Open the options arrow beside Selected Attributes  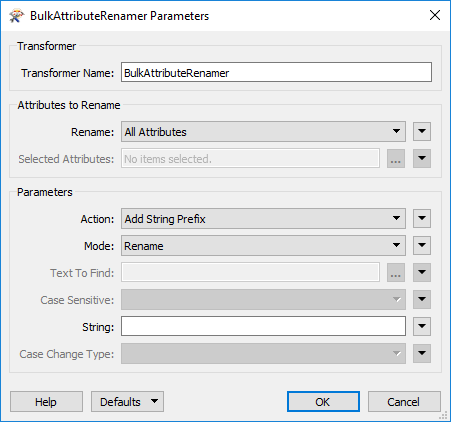(x=422, y=158)
